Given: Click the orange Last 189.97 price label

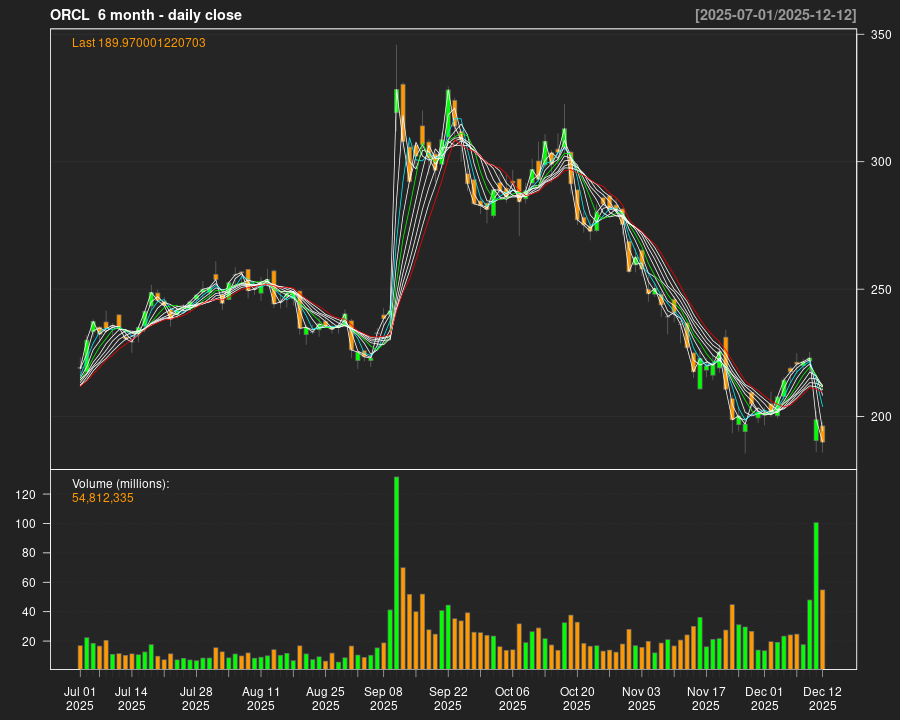Looking at the screenshot, I should point(139,43).
